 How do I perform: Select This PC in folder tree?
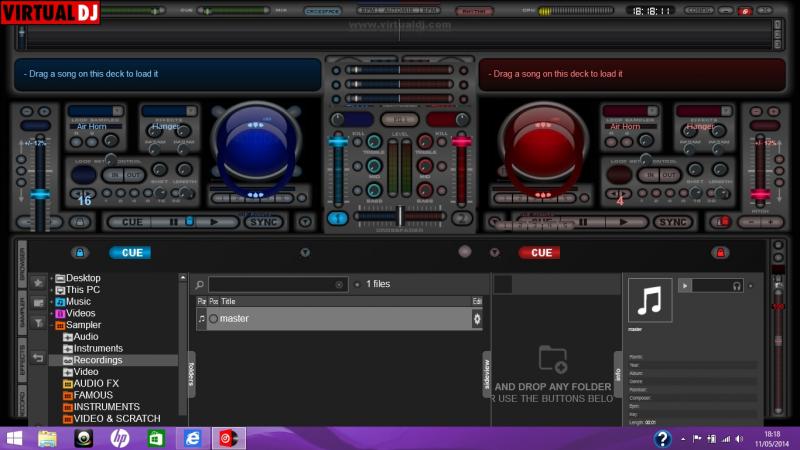(x=83, y=290)
